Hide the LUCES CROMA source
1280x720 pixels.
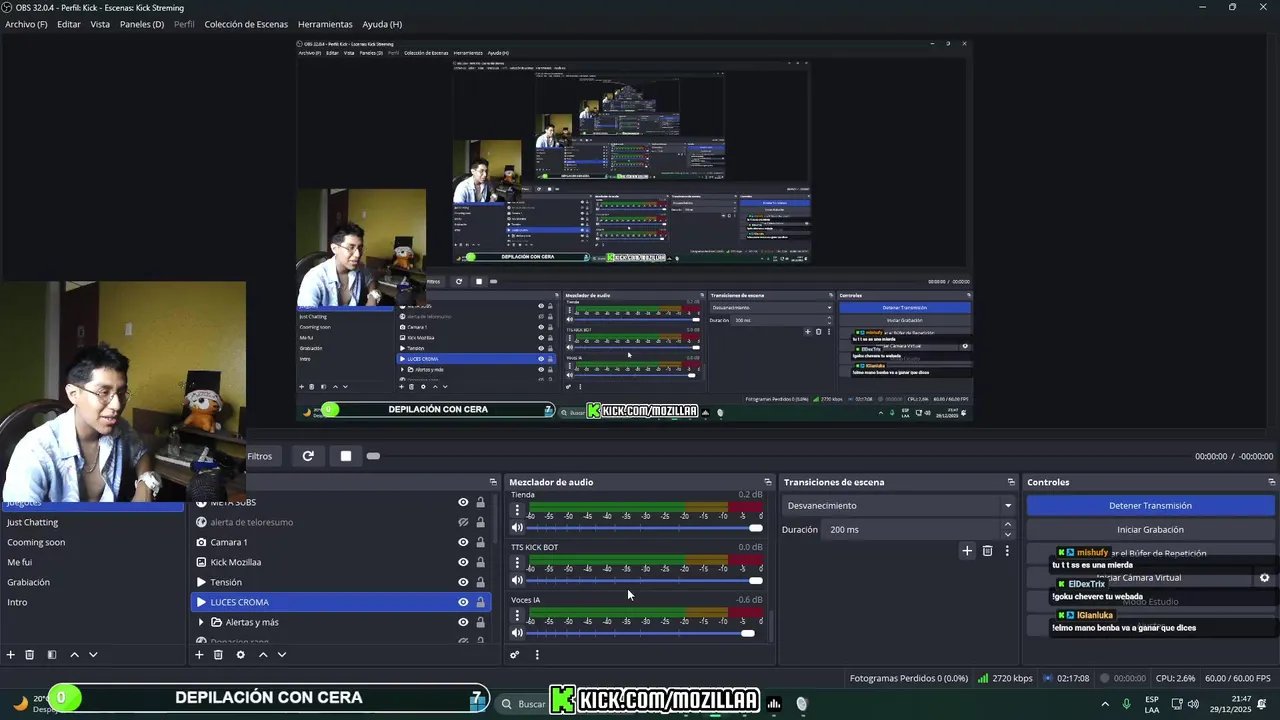tap(463, 602)
